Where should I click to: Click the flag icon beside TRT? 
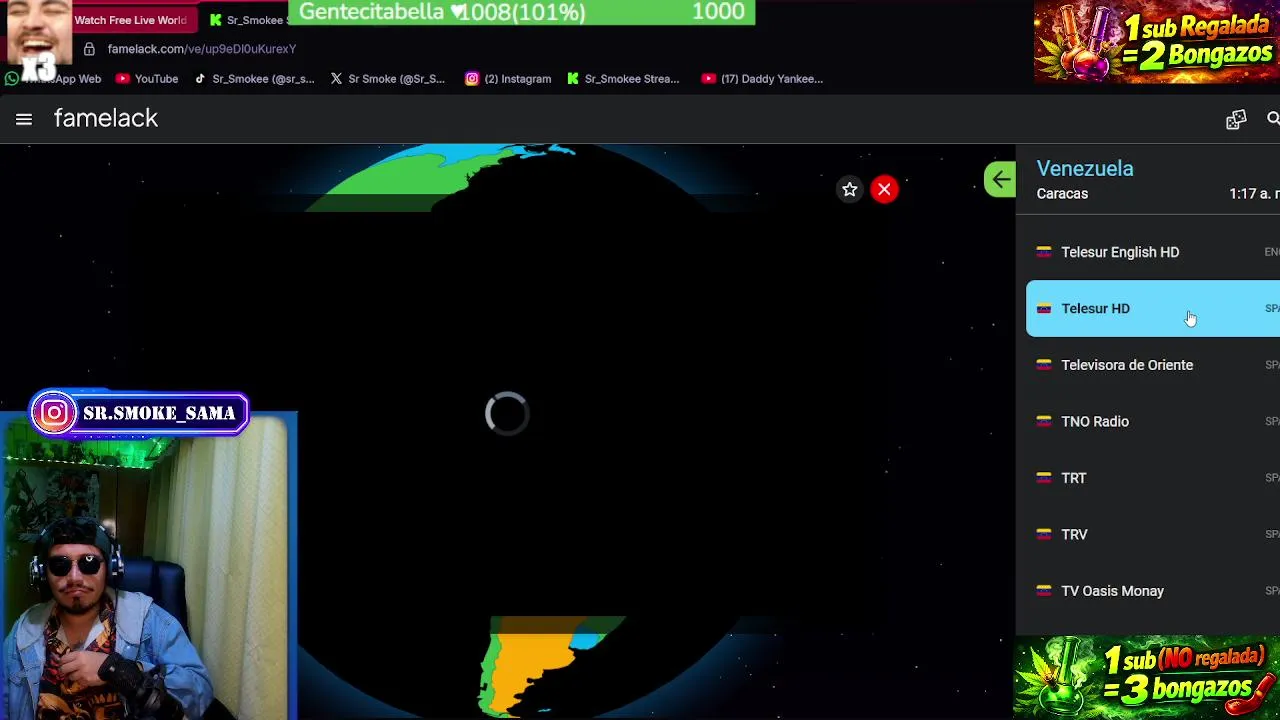click(1044, 478)
